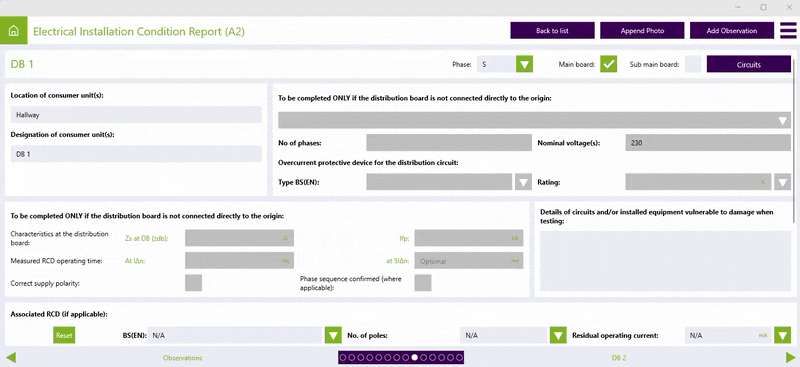Click Location of consumer unit field
The image size is (800, 367).
(136, 115)
